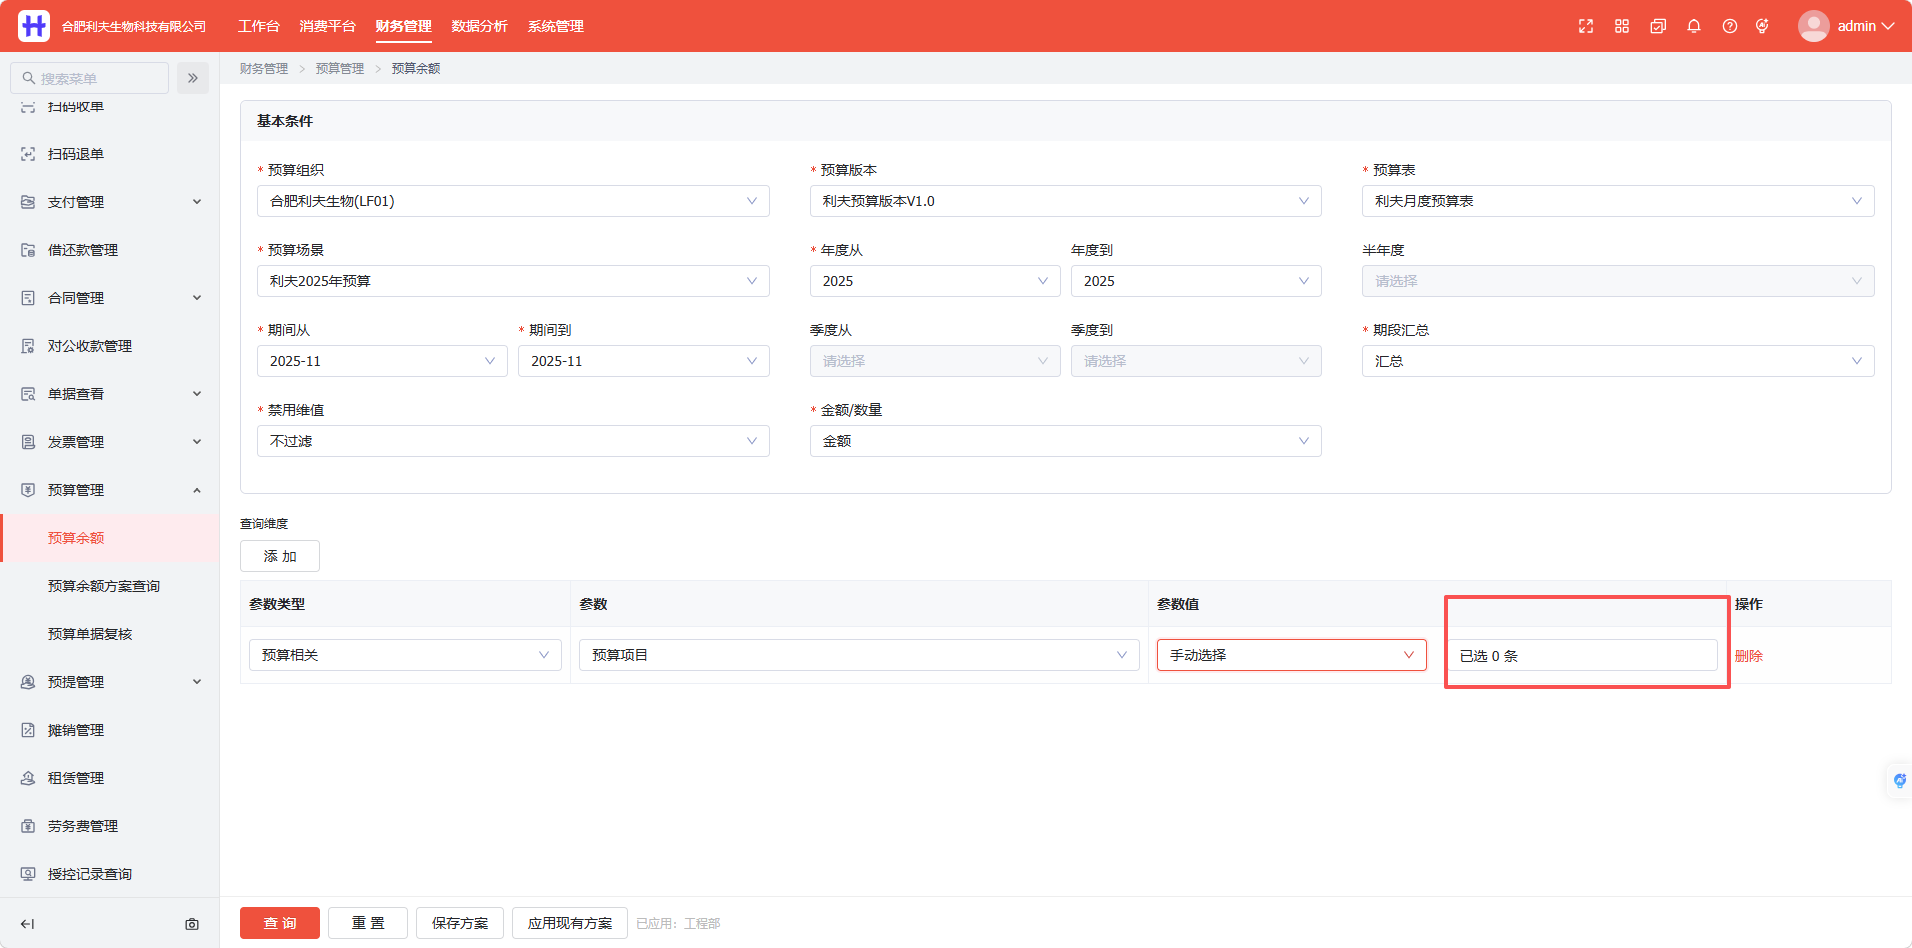Click the fullscreen icon in top bar

tap(1586, 26)
